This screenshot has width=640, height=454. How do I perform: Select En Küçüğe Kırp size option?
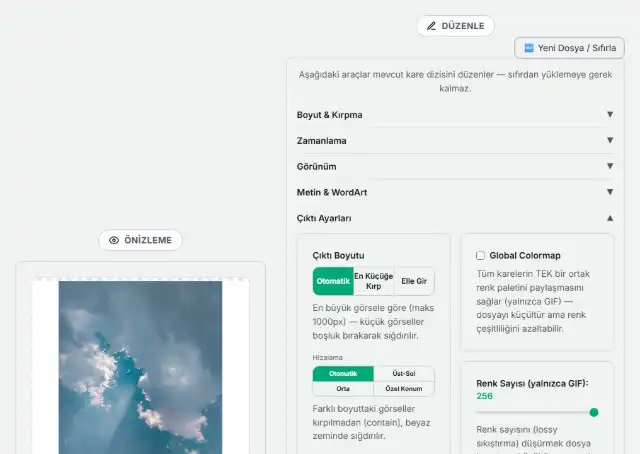tap(373, 281)
